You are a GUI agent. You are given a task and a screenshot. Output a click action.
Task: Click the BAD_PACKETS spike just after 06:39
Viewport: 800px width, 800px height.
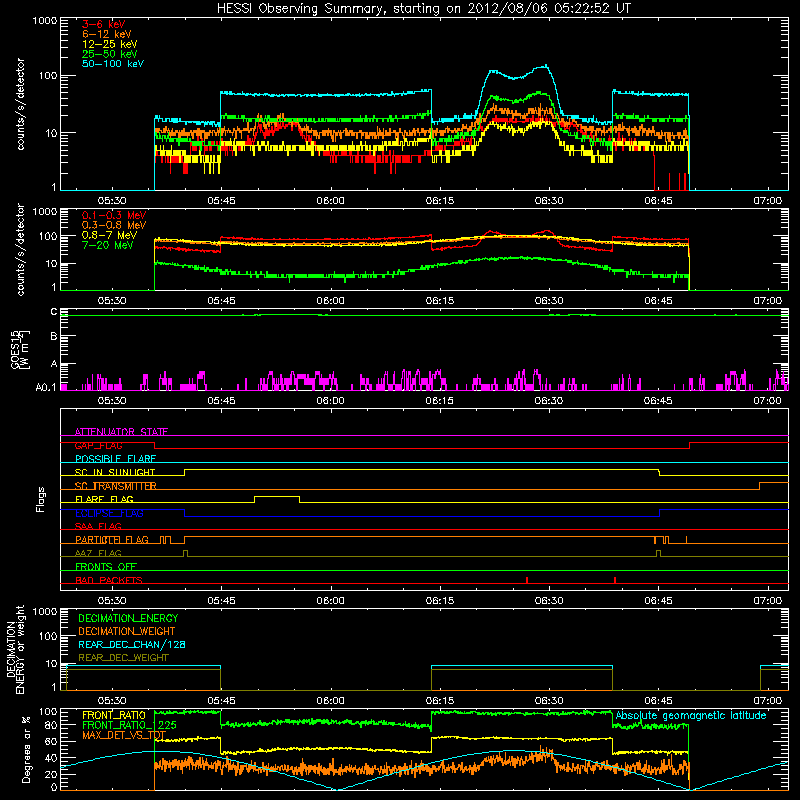pos(615,580)
